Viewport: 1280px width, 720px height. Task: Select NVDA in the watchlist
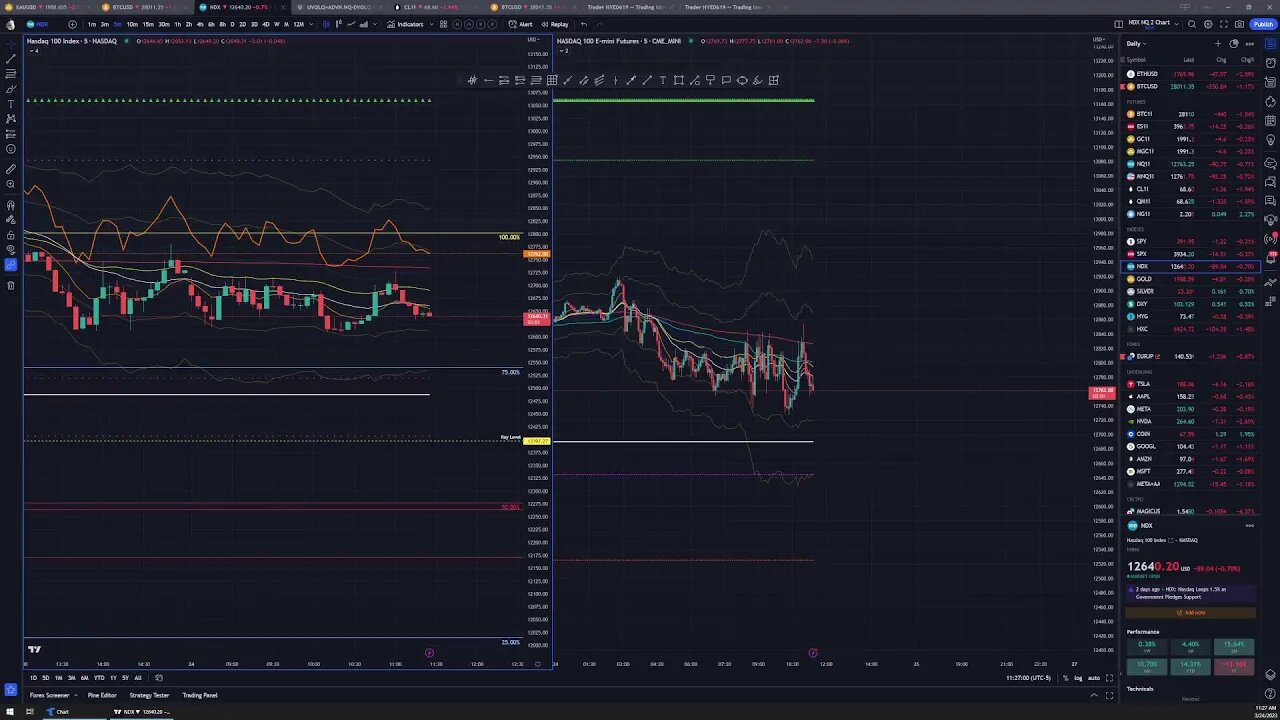pyautogui.click(x=1191, y=421)
